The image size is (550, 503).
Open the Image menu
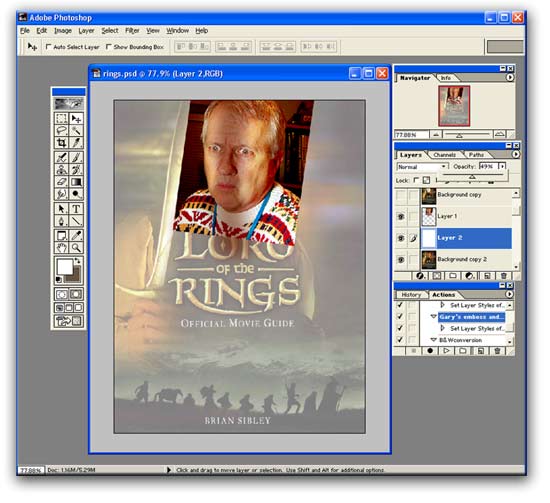click(x=63, y=31)
